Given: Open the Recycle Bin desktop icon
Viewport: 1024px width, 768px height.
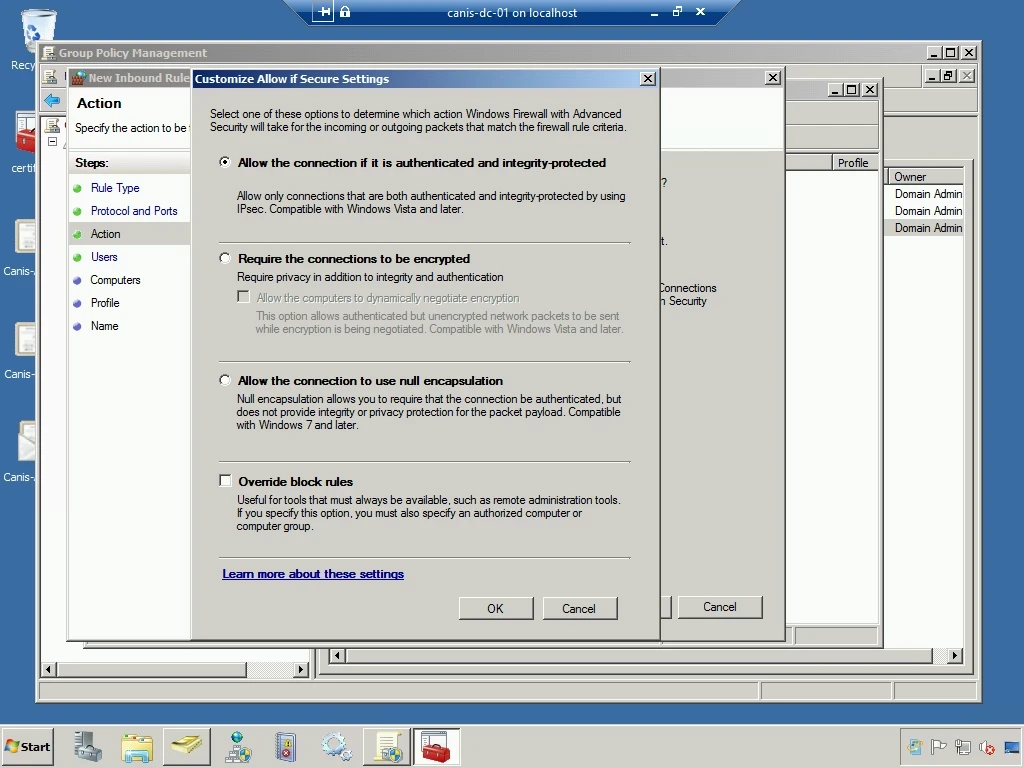Looking at the screenshot, I should click(38, 30).
